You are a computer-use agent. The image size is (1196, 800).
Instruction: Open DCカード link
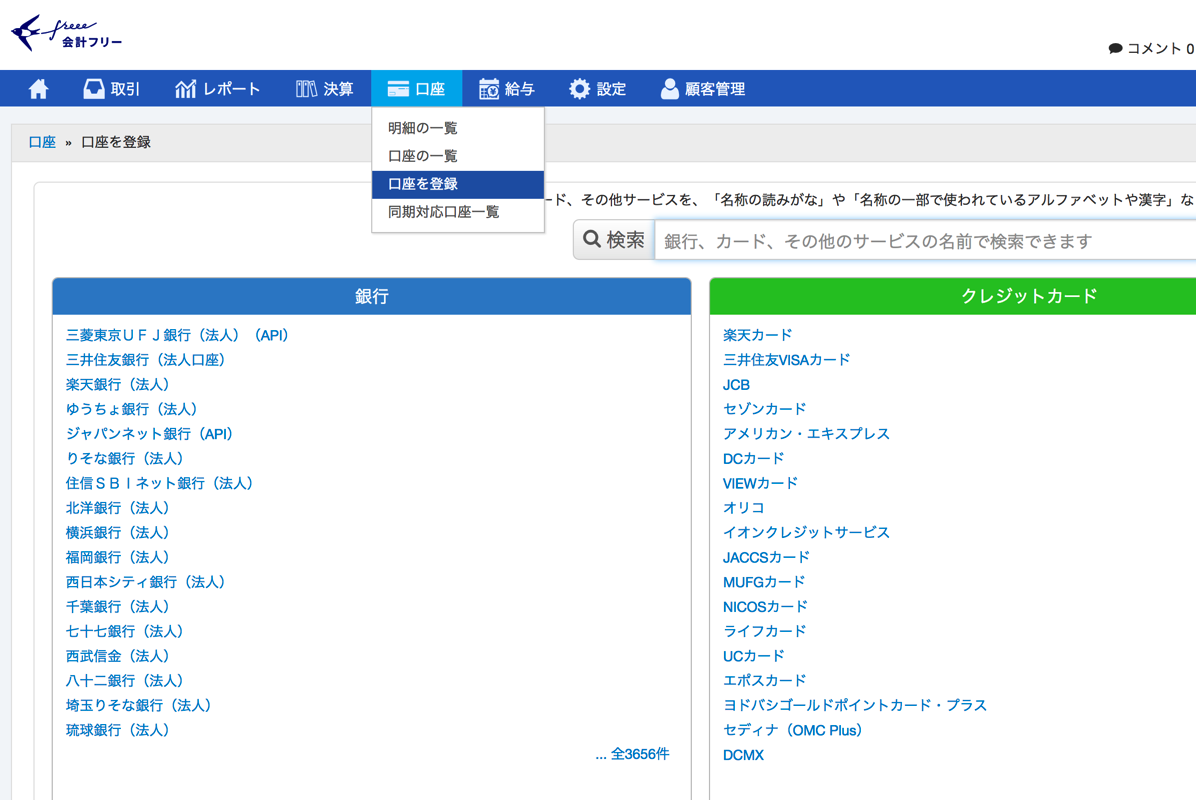(754, 458)
